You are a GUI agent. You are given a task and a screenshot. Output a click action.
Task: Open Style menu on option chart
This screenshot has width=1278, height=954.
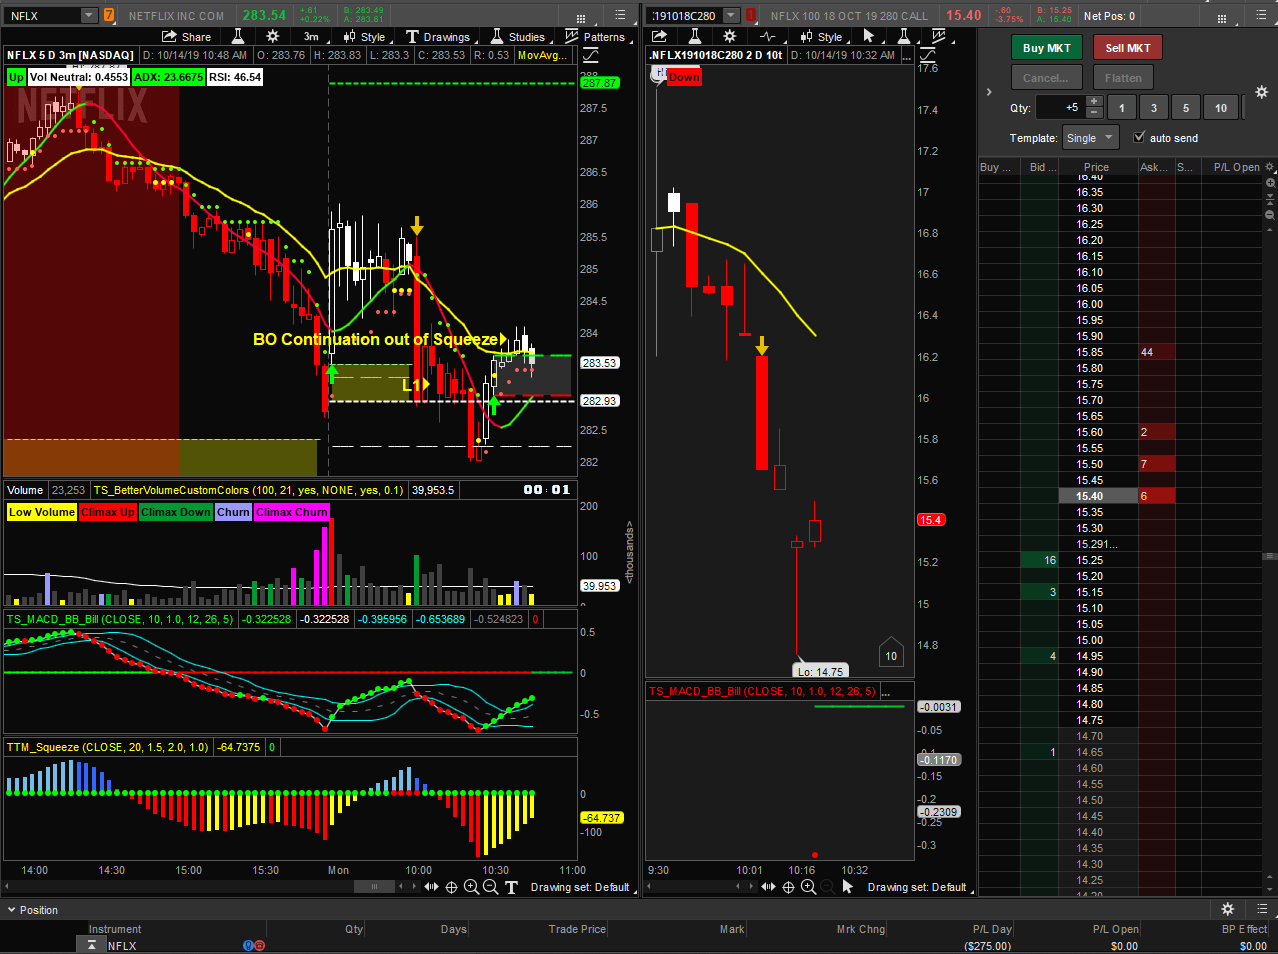tap(822, 37)
